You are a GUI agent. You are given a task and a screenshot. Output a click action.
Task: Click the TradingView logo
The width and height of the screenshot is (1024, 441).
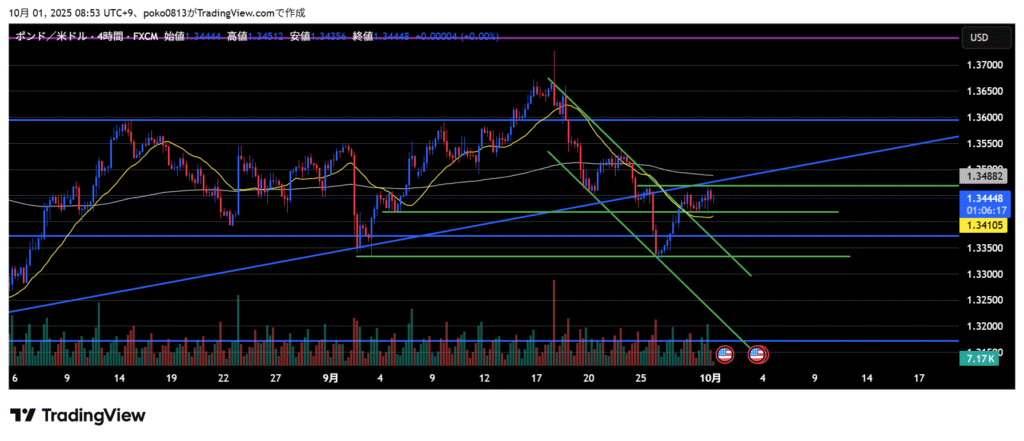coord(78,415)
